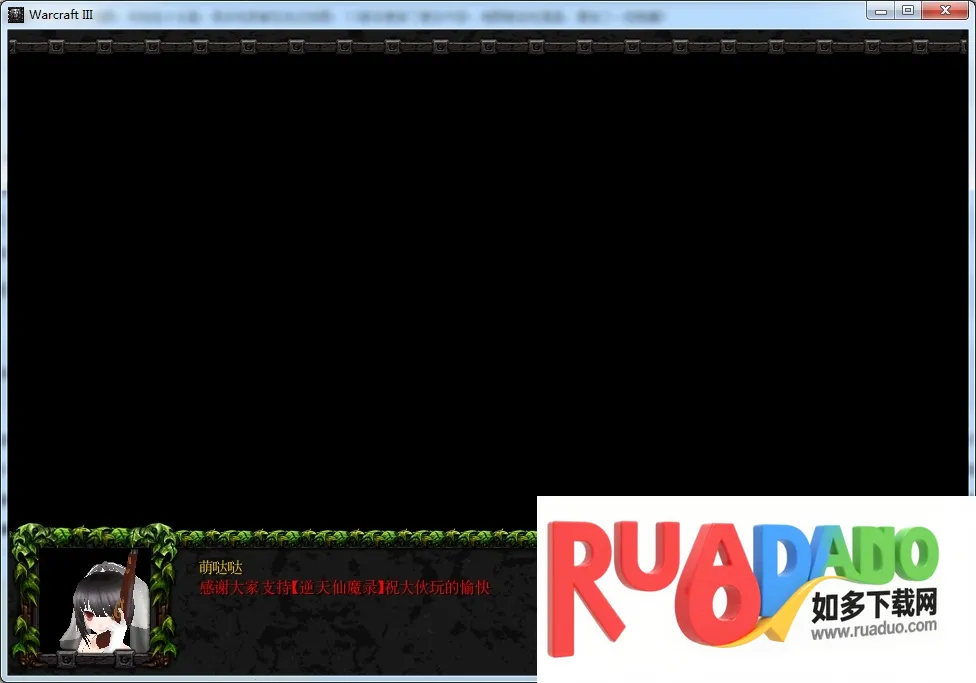Click the leafy vine border above dialogue
Image resolution: width=976 pixels, height=683 pixels.
(x=350, y=537)
